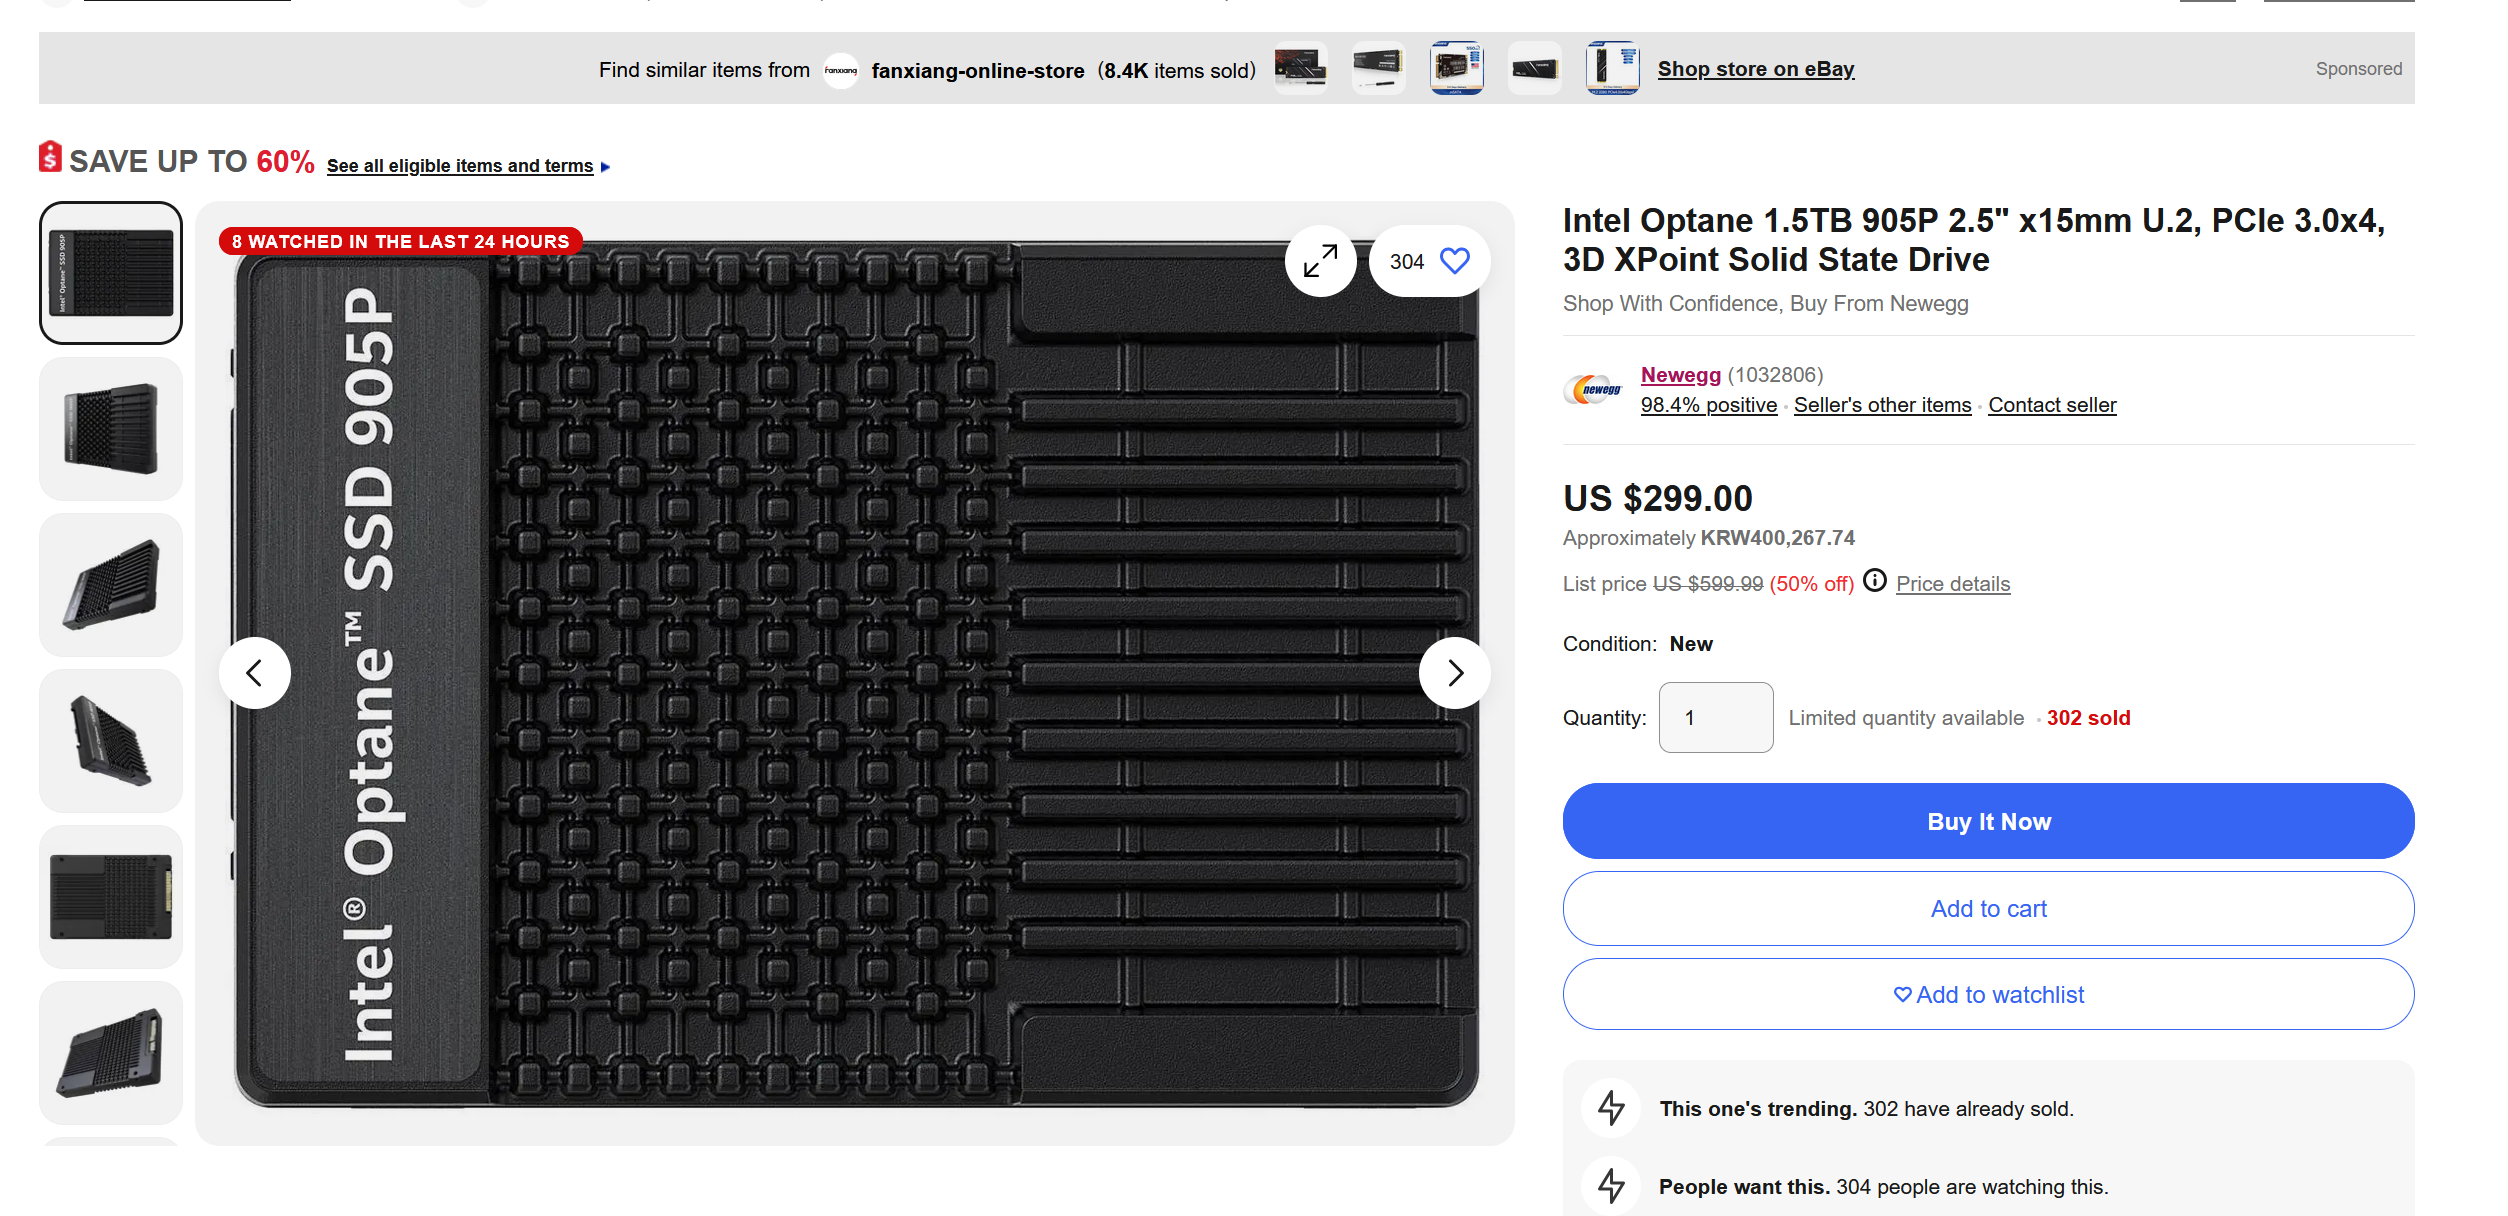This screenshot has height=1216, width=2508.
Task: Go to the next product image
Action: coord(1455,673)
